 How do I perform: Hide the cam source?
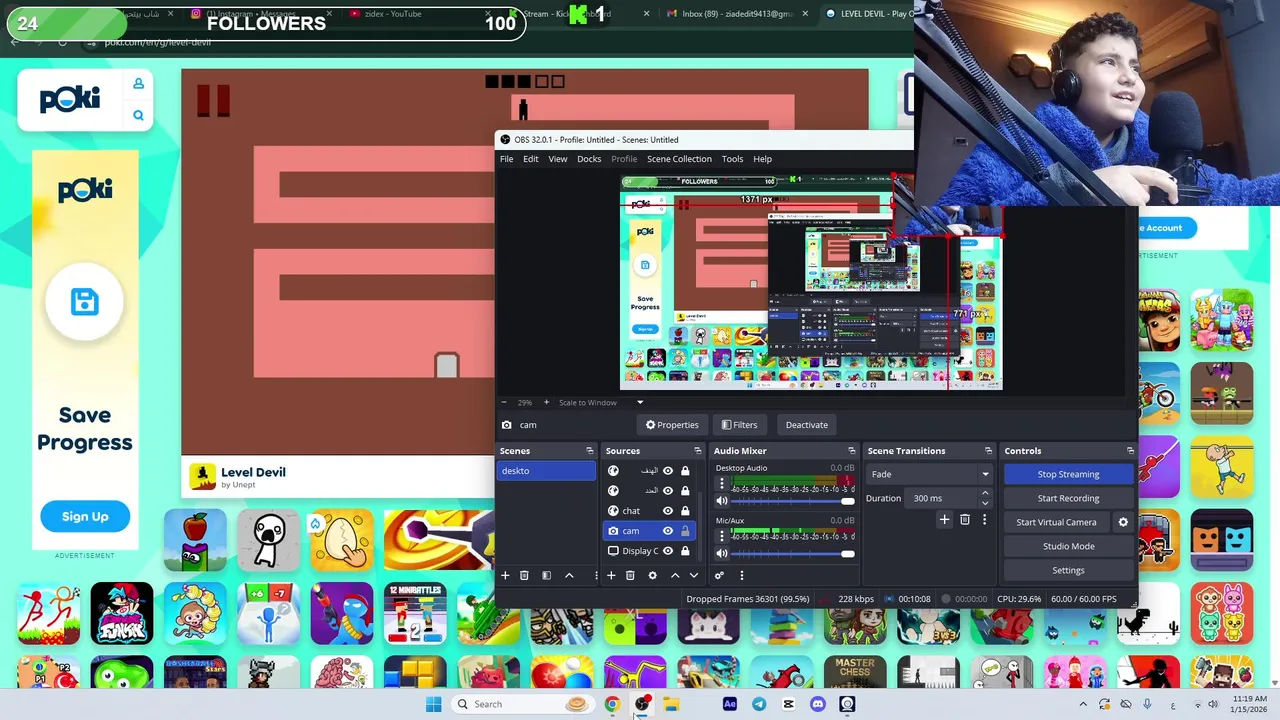668,531
